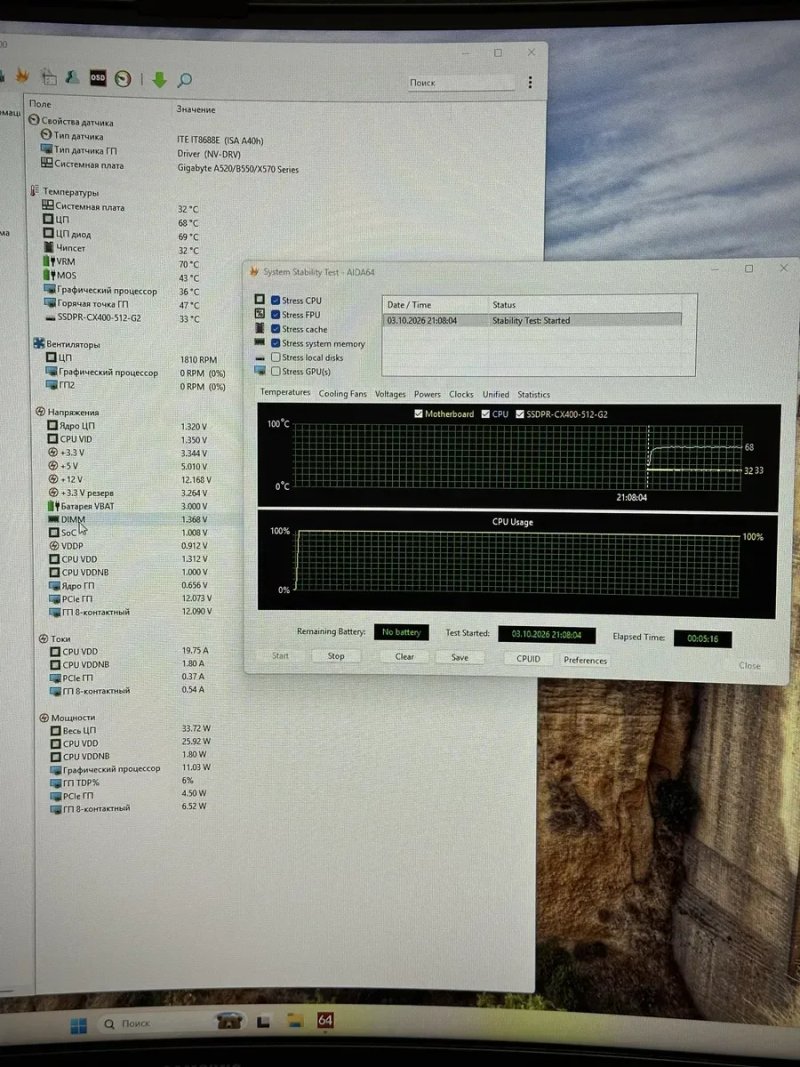Image resolution: width=800 pixels, height=1067 pixels.
Task: Open File Explorer folder from taskbar
Action: 295,1020
